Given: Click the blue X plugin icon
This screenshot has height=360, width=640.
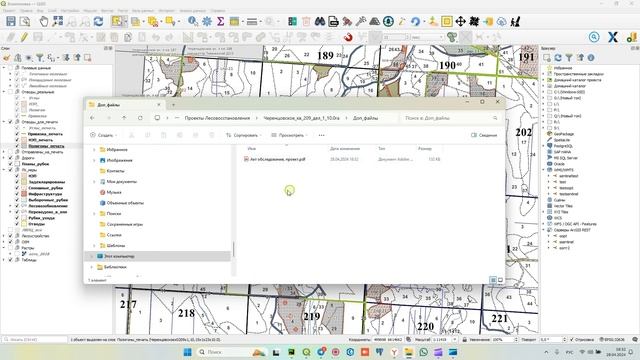Looking at the screenshot, I should point(612,37).
